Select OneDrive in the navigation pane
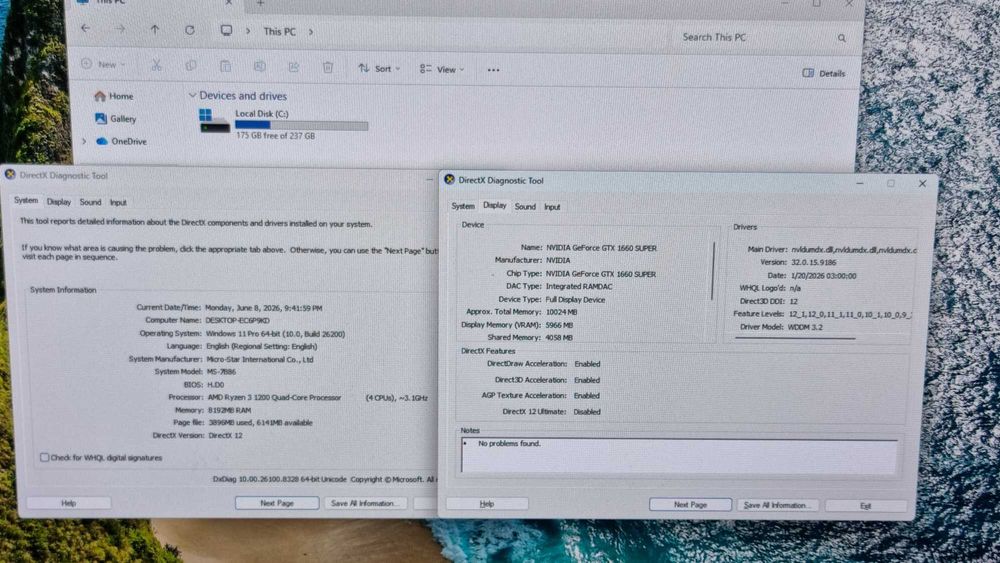1000x563 pixels. [121, 141]
